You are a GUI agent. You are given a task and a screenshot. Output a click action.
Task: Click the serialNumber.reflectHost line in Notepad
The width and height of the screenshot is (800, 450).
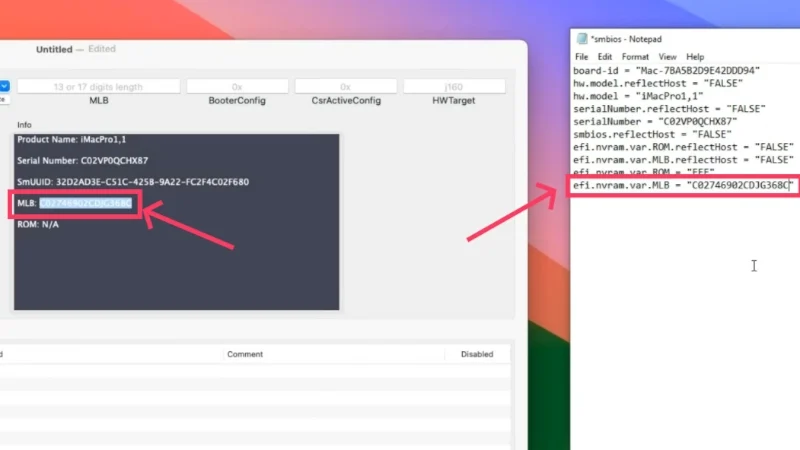[x=669, y=109]
